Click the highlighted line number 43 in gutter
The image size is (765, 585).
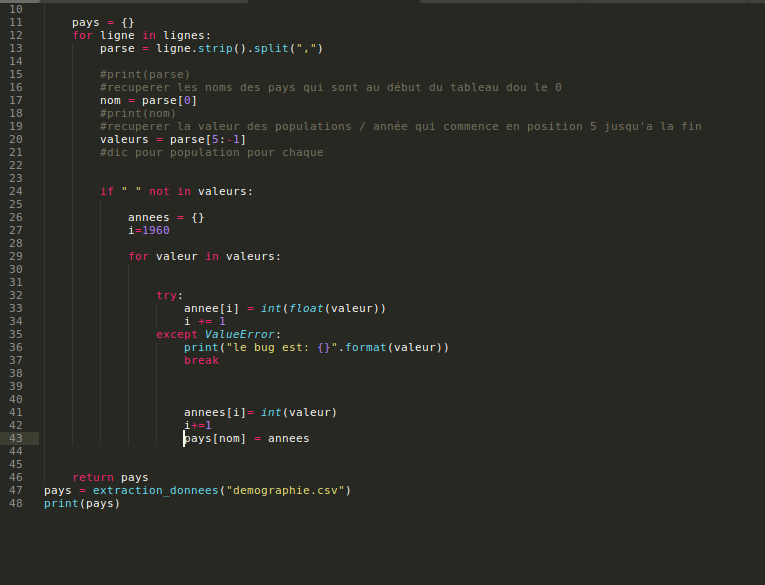pyautogui.click(x=16, y=439)
